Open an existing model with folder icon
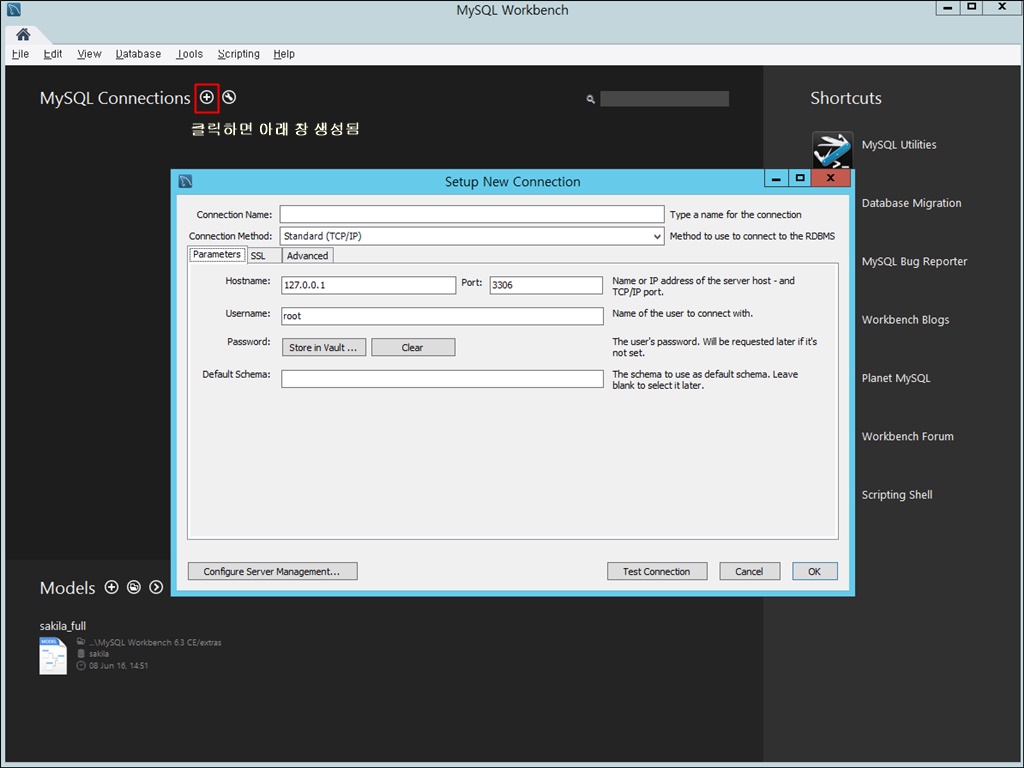This screenshot has width=1024, height=768. 134,587
